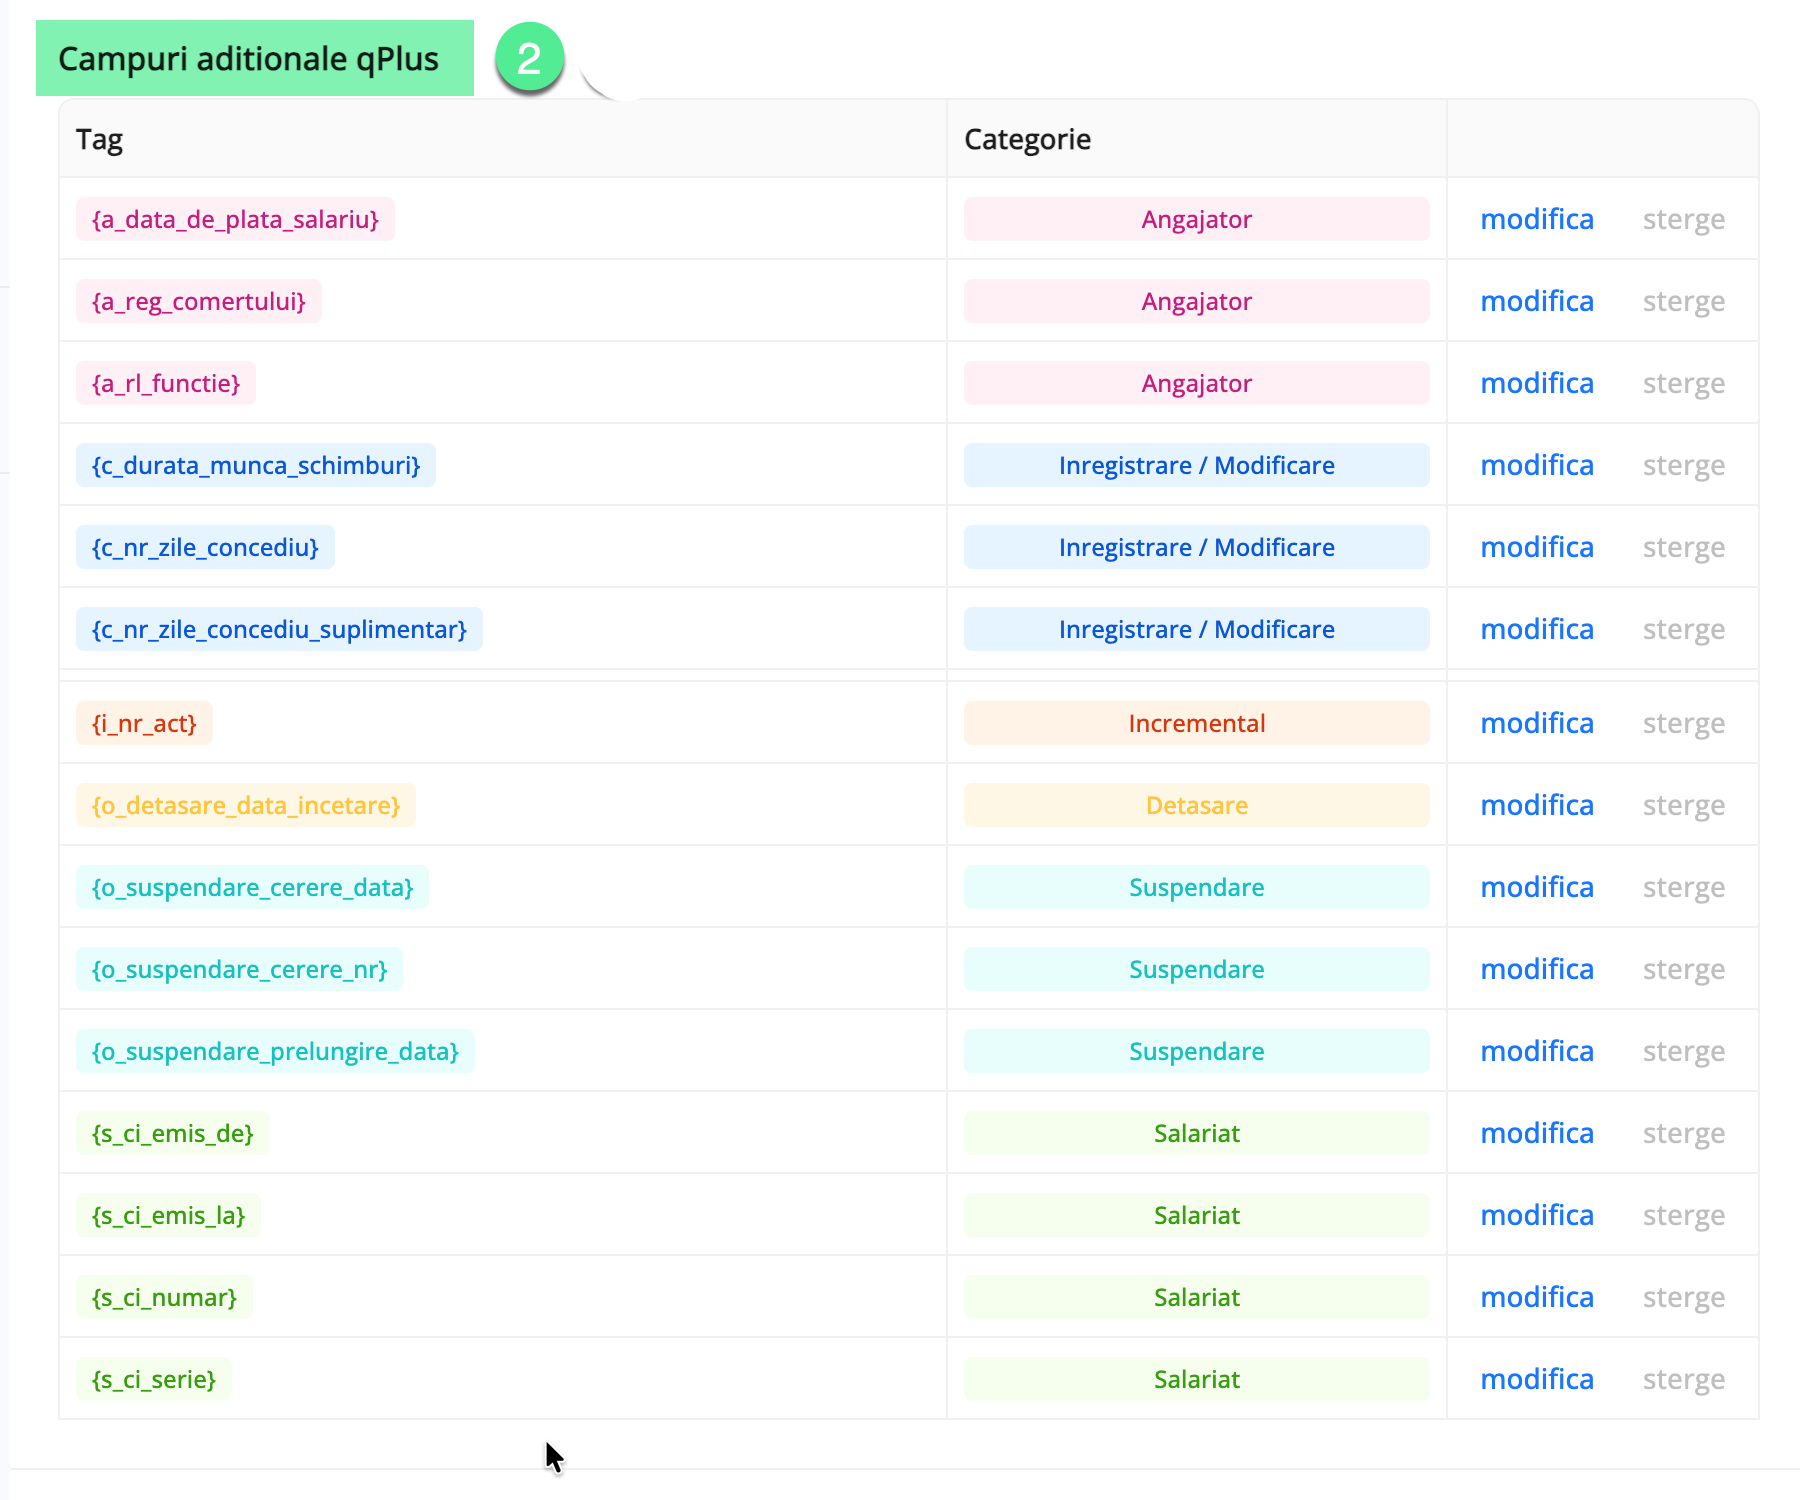
Task: Select the {s_ci_emis_la} tag
Action: tap(168, 1215)
